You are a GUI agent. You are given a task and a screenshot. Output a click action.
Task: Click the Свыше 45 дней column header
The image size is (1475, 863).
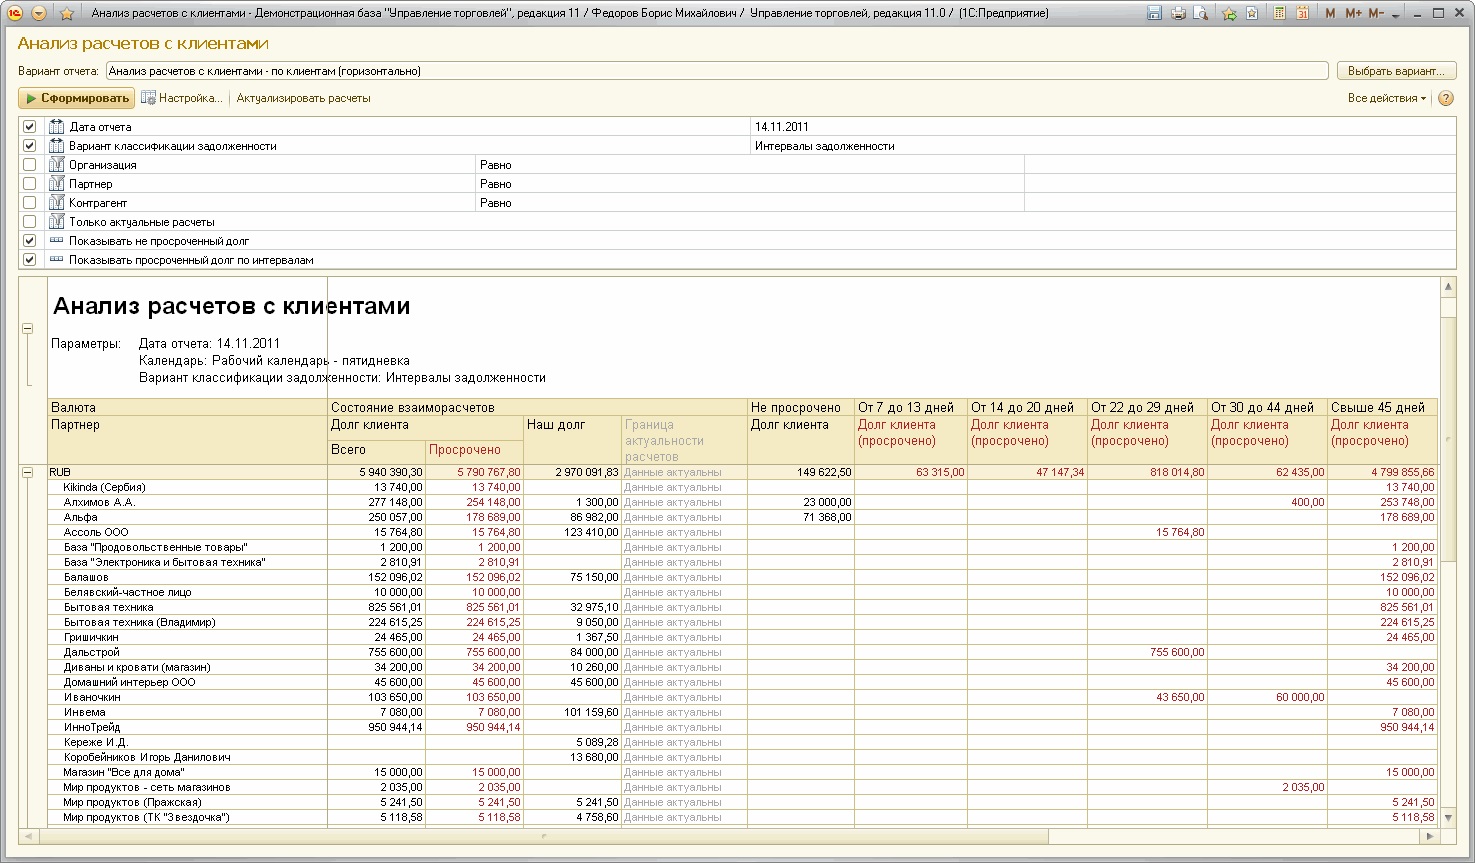(1383, 407)
